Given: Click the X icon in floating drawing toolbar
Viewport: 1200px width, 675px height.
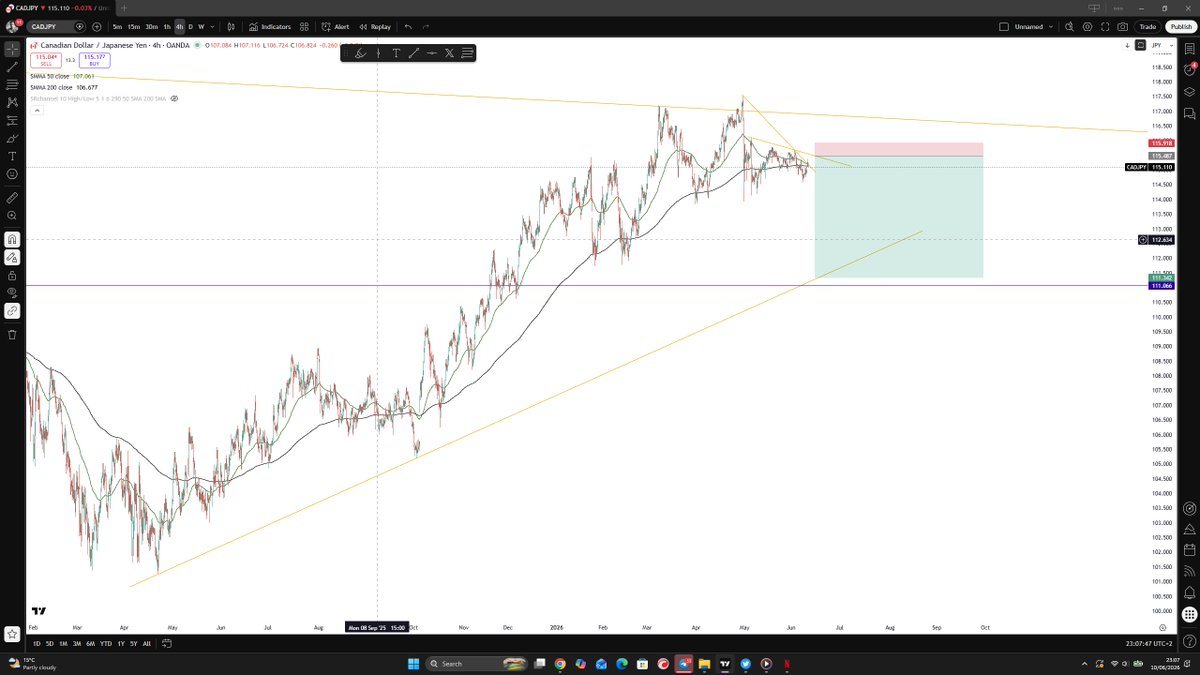Looking at the screenshot, I should [x=449, y=53].
